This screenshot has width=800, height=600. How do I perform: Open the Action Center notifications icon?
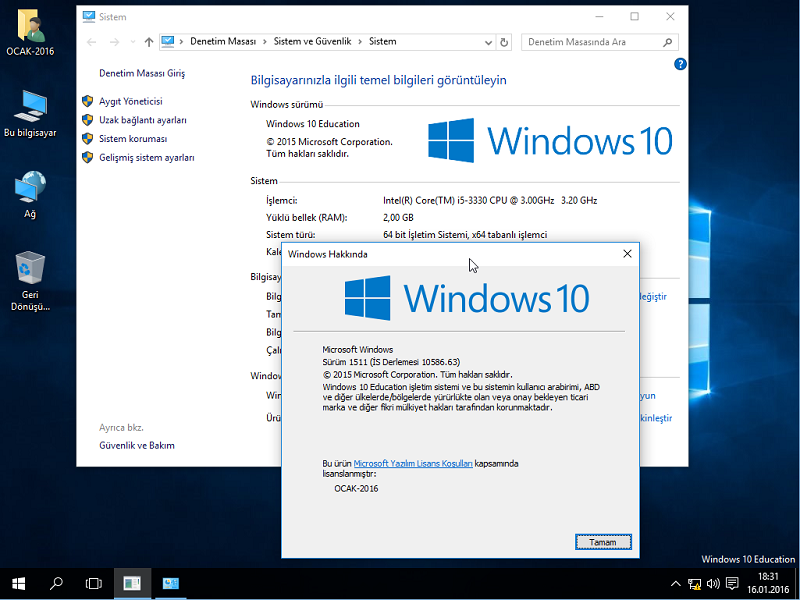tap(732, 584)
